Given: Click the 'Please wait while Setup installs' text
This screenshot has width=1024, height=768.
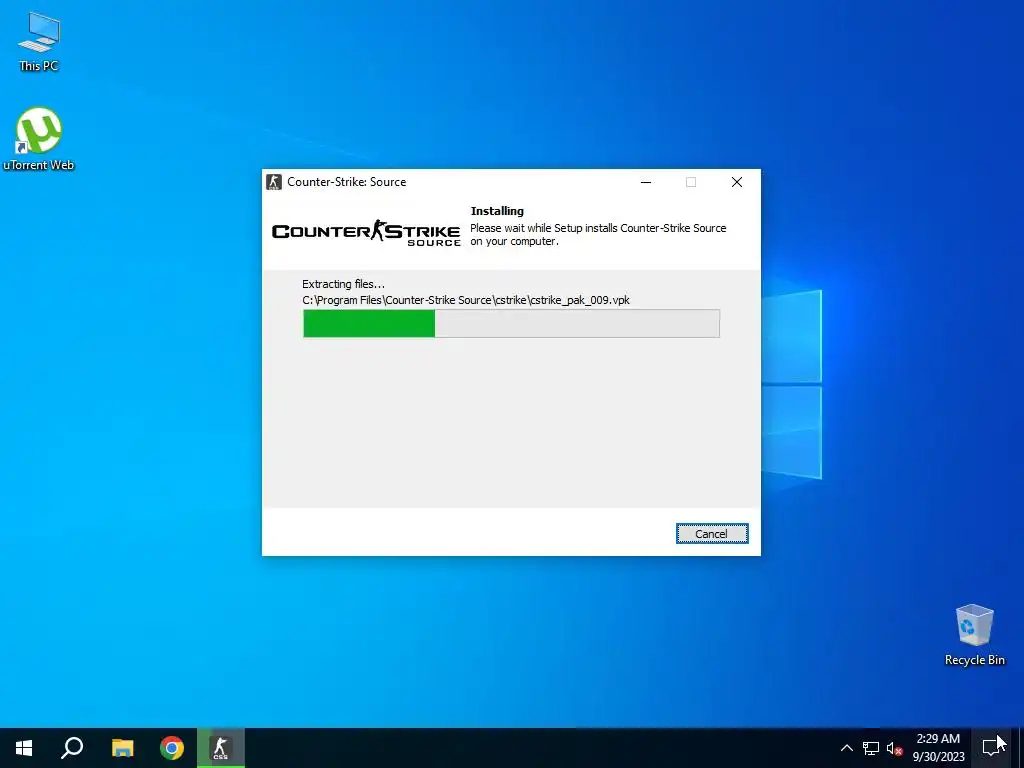Looking at the screenshot, I should point(598,234).
